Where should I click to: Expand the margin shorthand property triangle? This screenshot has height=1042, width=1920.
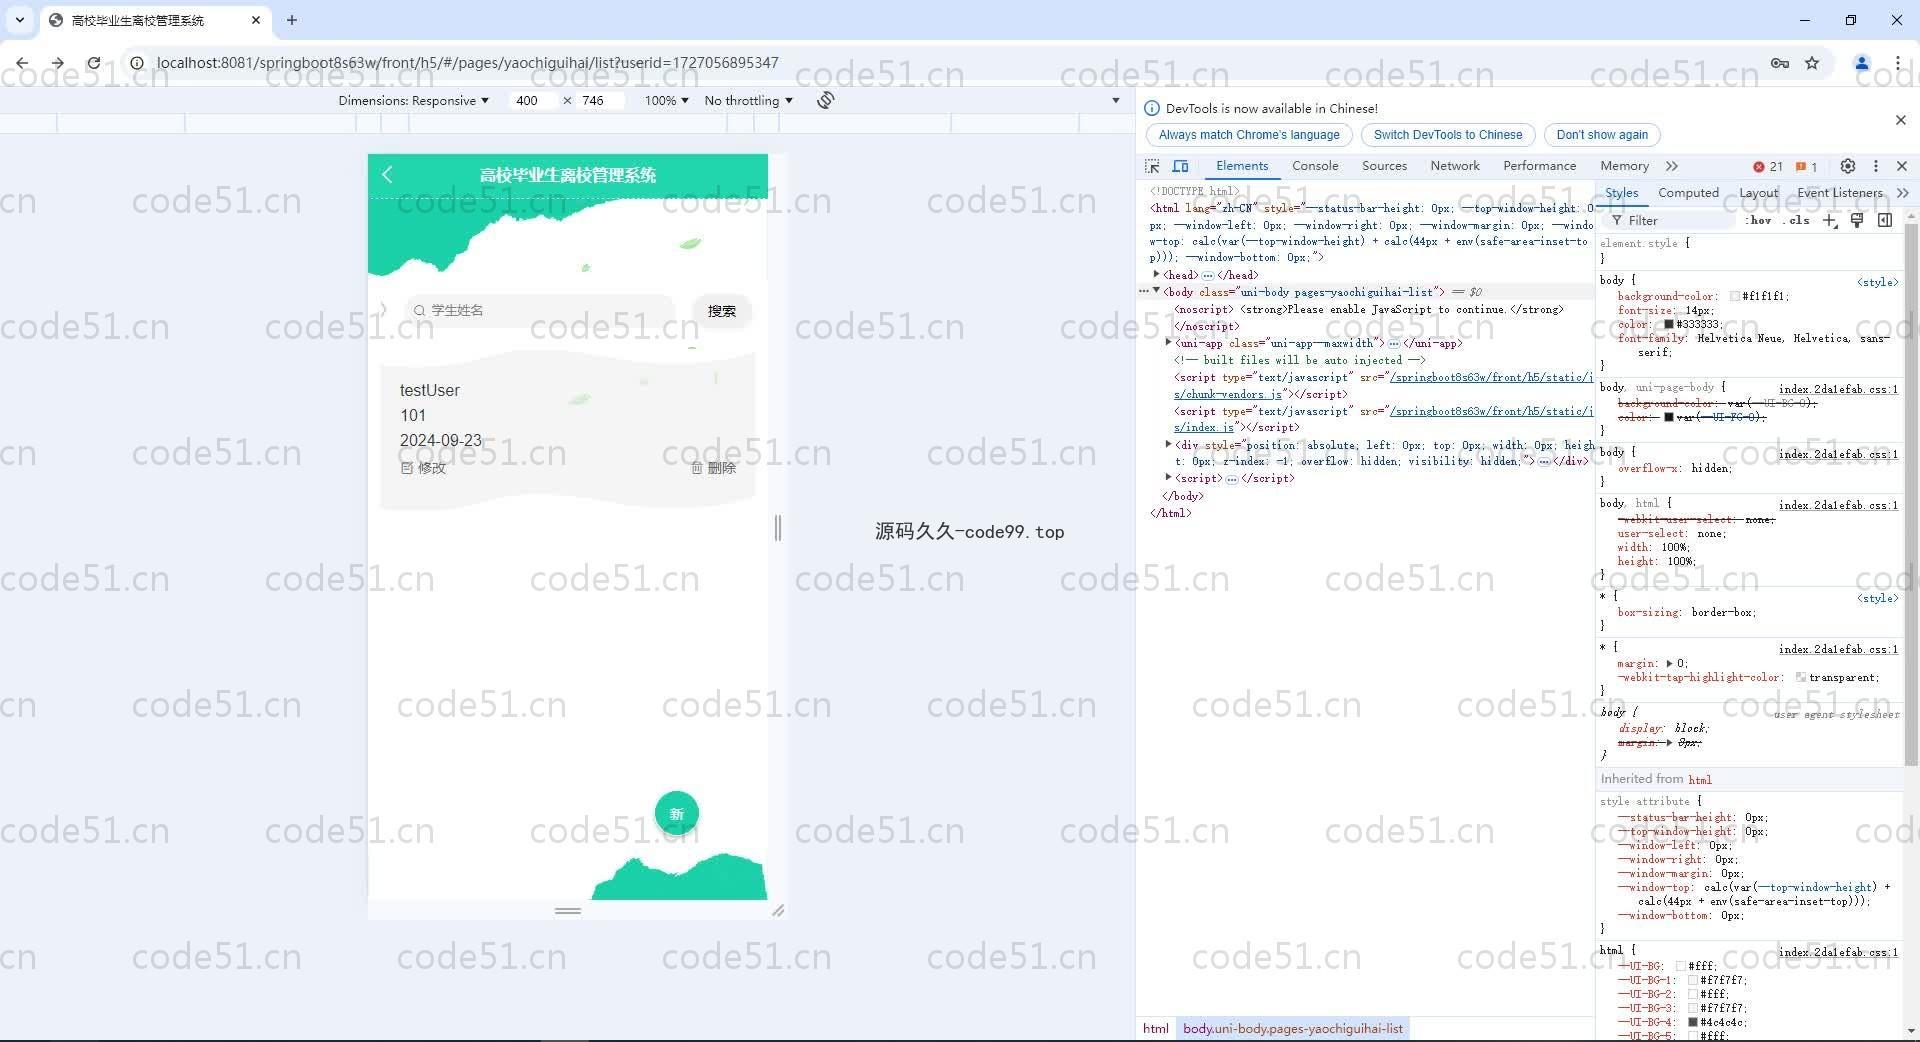(1669, 663)
